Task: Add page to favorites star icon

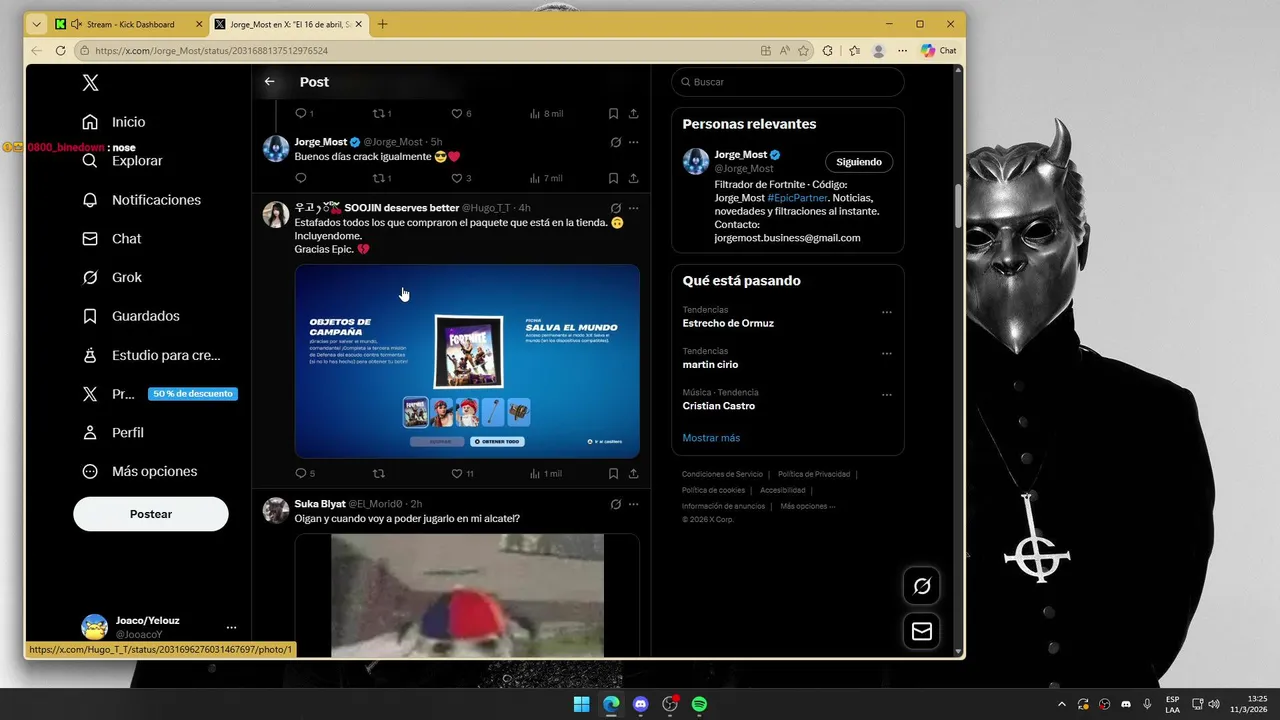Action: pyautogui.click(x=803, y=50)
